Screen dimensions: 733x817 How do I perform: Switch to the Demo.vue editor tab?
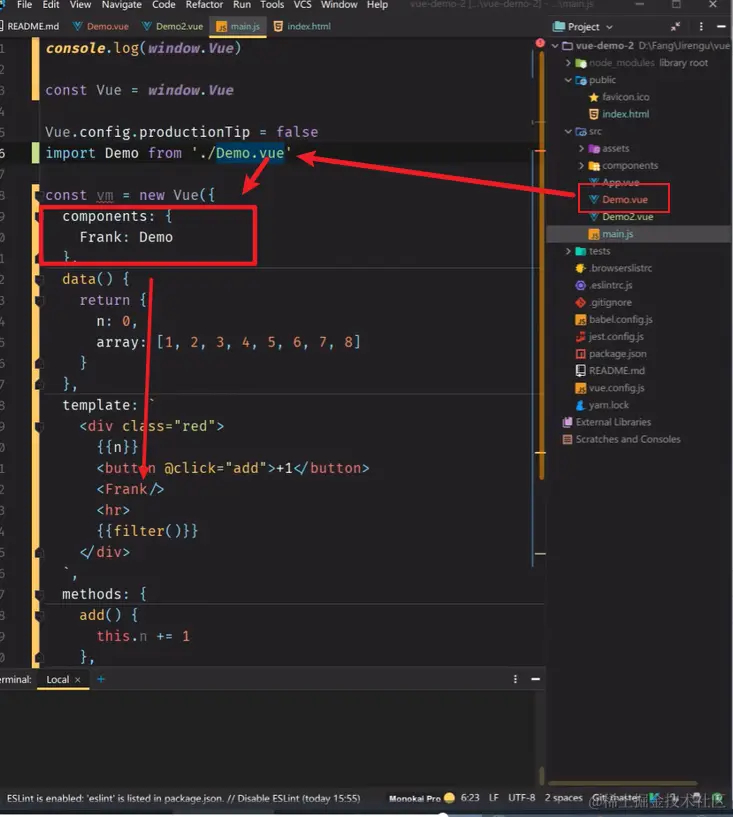(101, 26)
